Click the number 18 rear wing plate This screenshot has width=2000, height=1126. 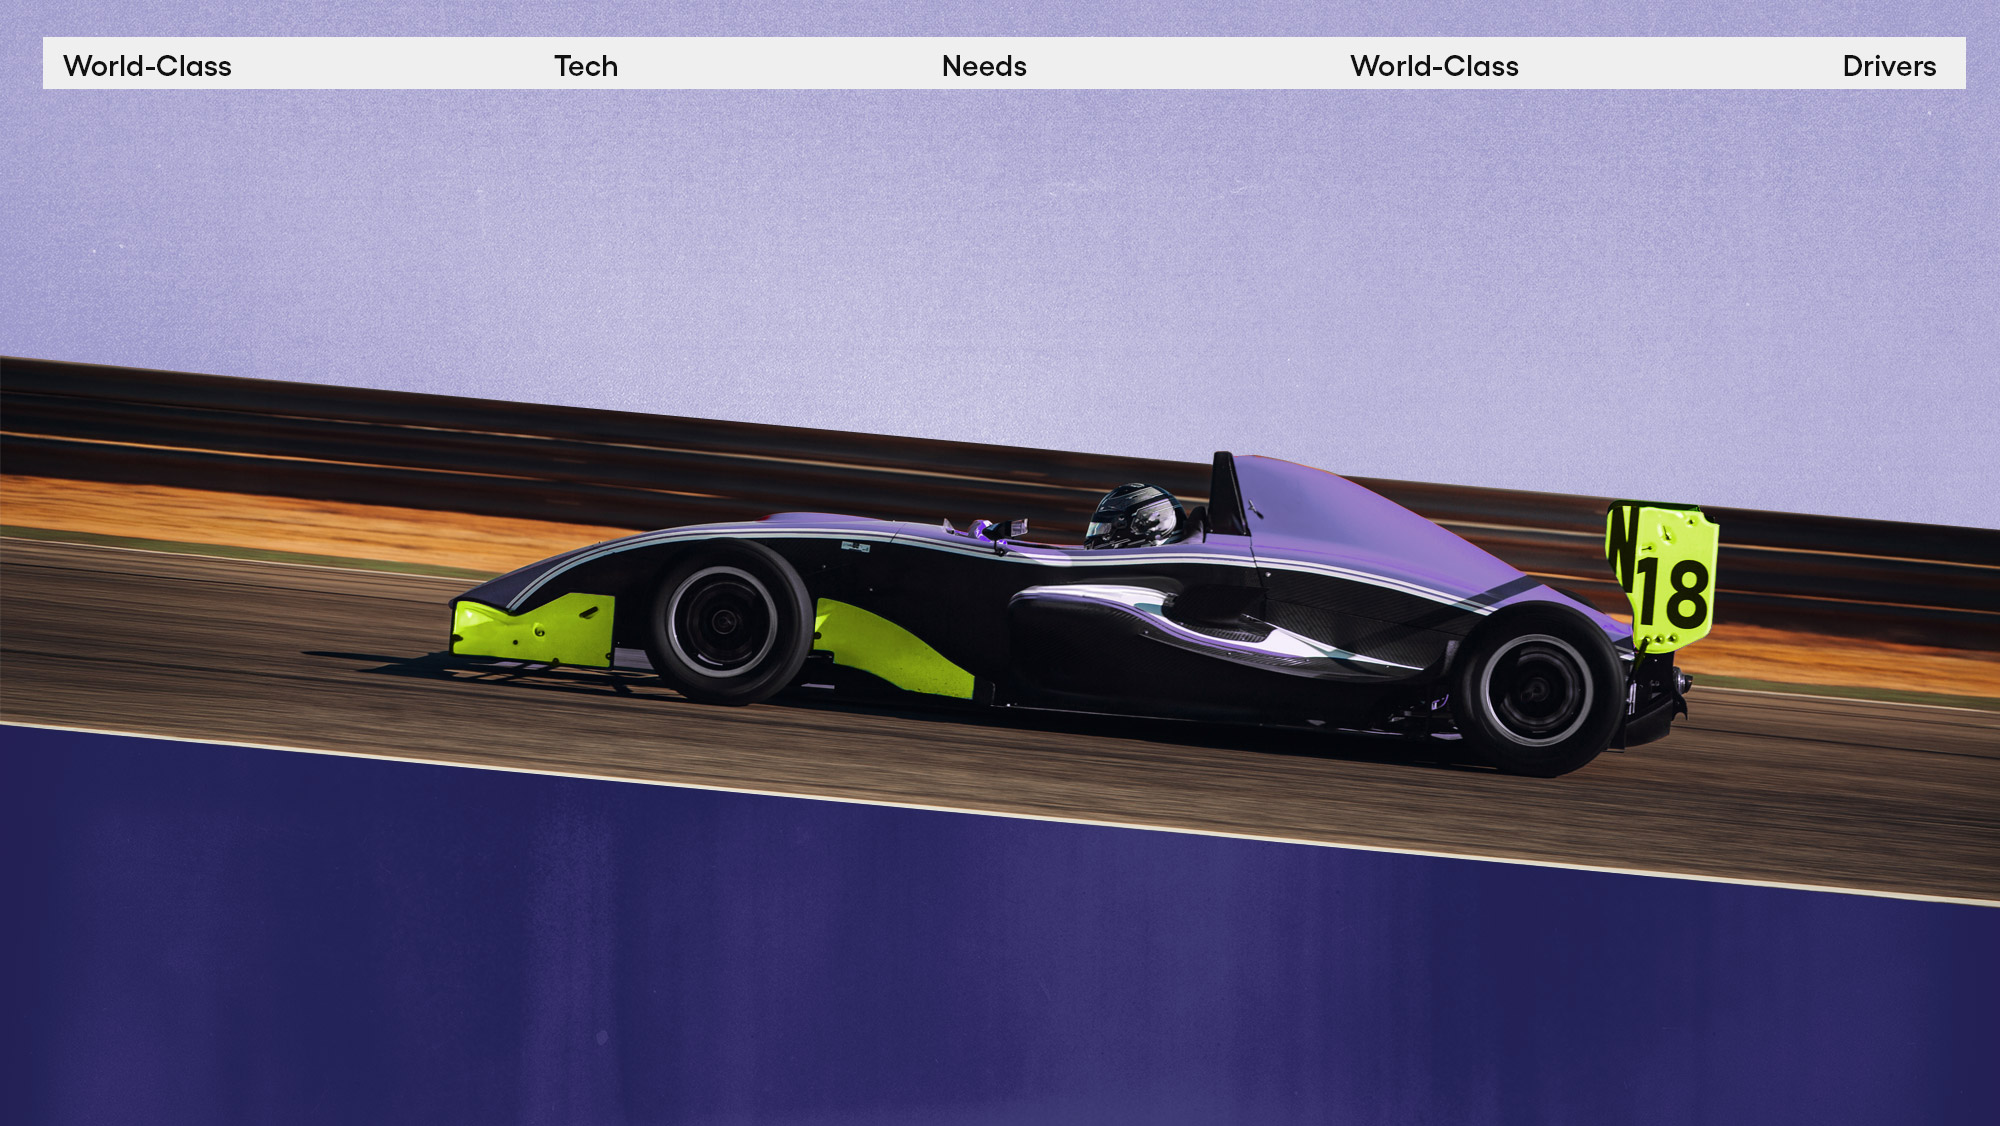click(1672, 590)
